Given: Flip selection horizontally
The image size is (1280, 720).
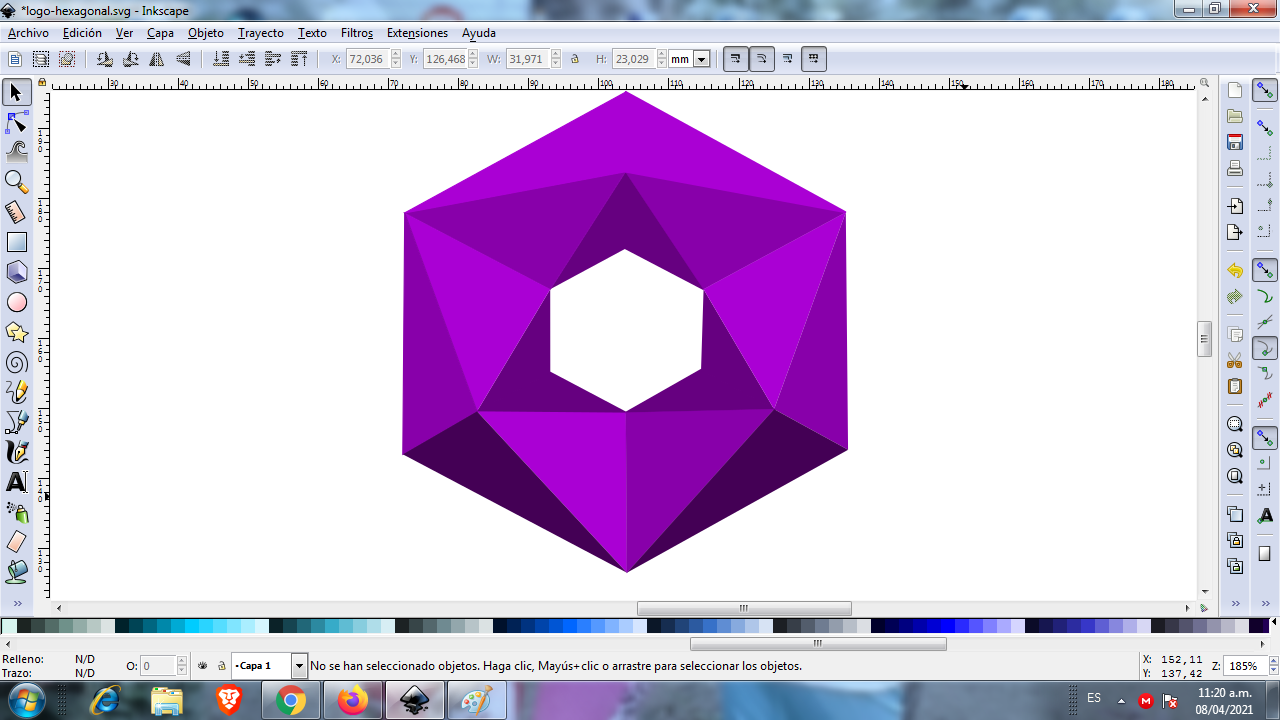Looking at the screenshot, I should [157, 59].
